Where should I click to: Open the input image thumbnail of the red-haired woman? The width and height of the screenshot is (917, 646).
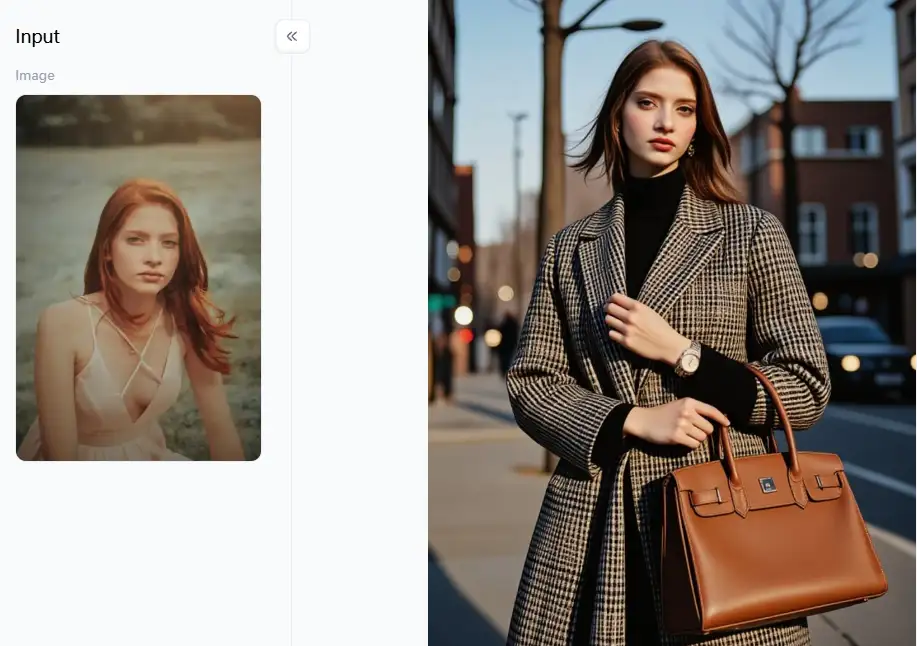click(x=139, y=278)
